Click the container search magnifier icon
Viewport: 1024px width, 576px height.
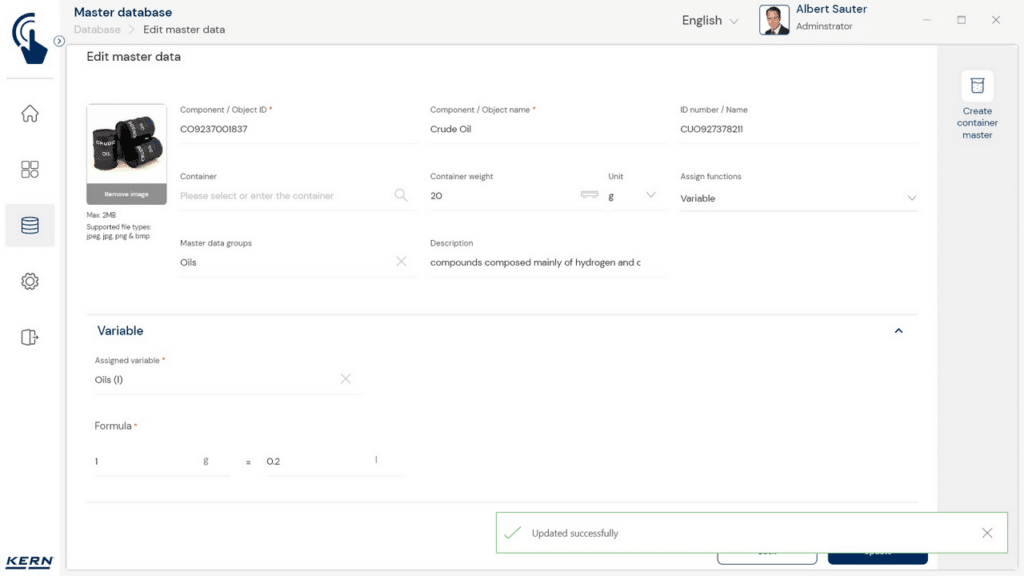point(401,196)
